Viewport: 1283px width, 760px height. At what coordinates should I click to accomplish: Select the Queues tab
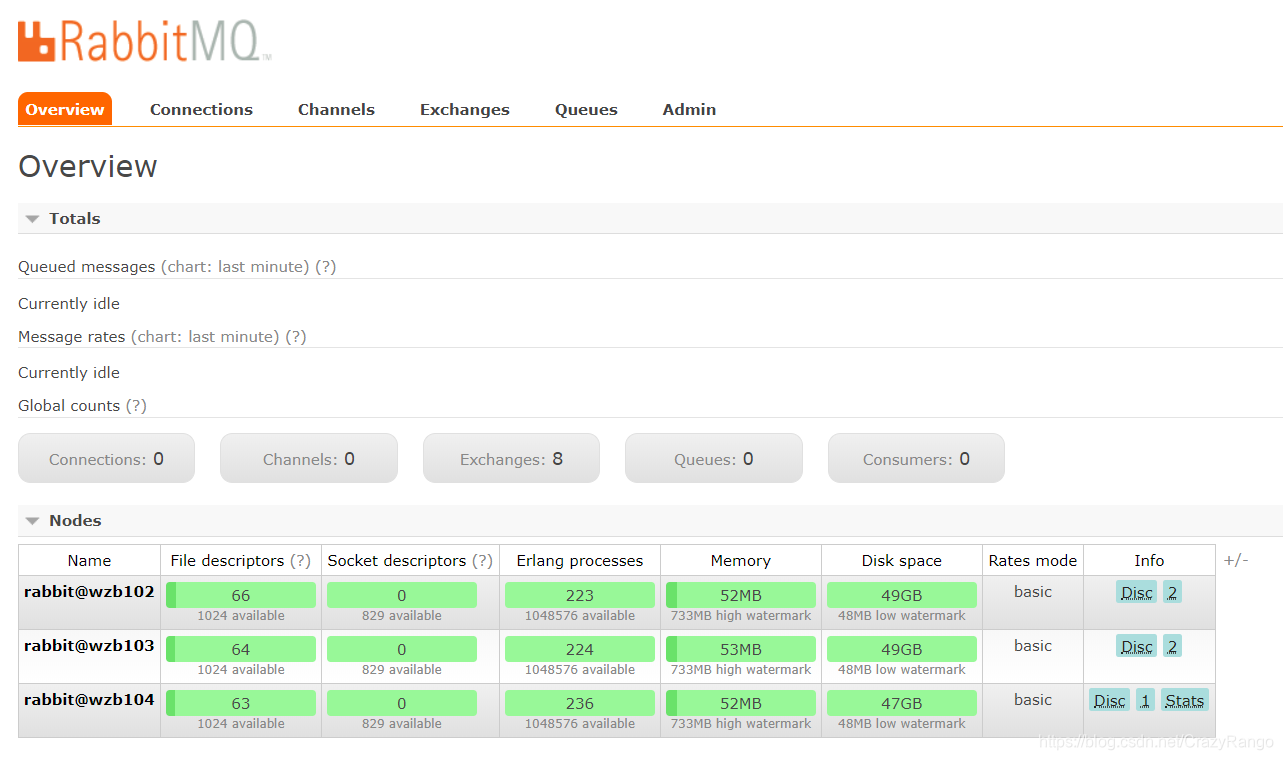click(586, 109)
